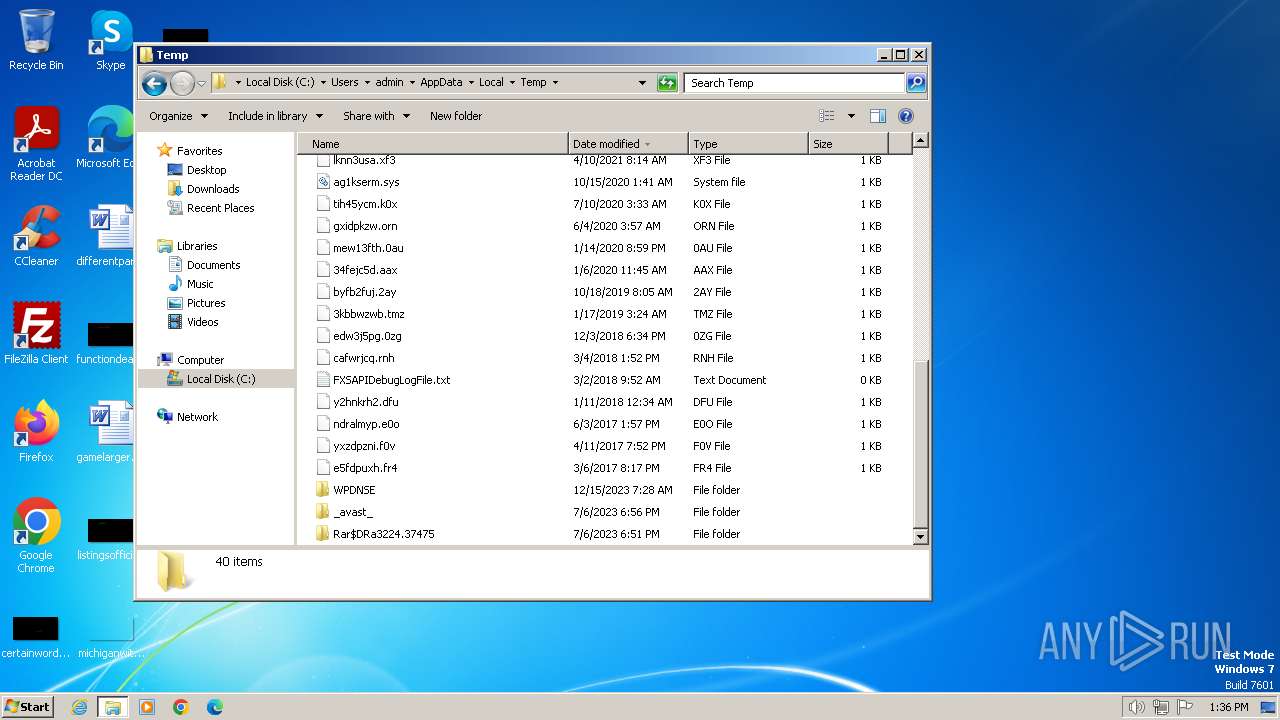Click the Local breadcrumb segment
Viewport: 1280px width, 720px height.
491,83
